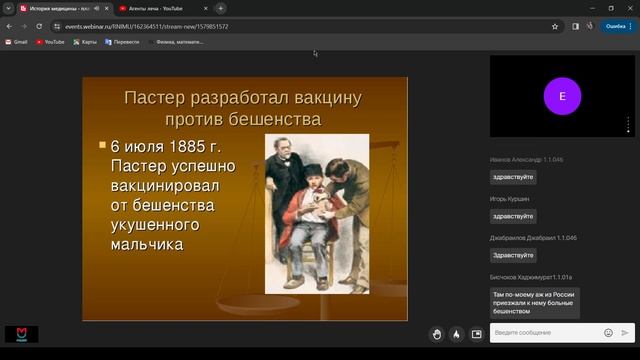
Task: Open the Перевести bookmark
Action: pyautogui.click(x=122, y=42)
